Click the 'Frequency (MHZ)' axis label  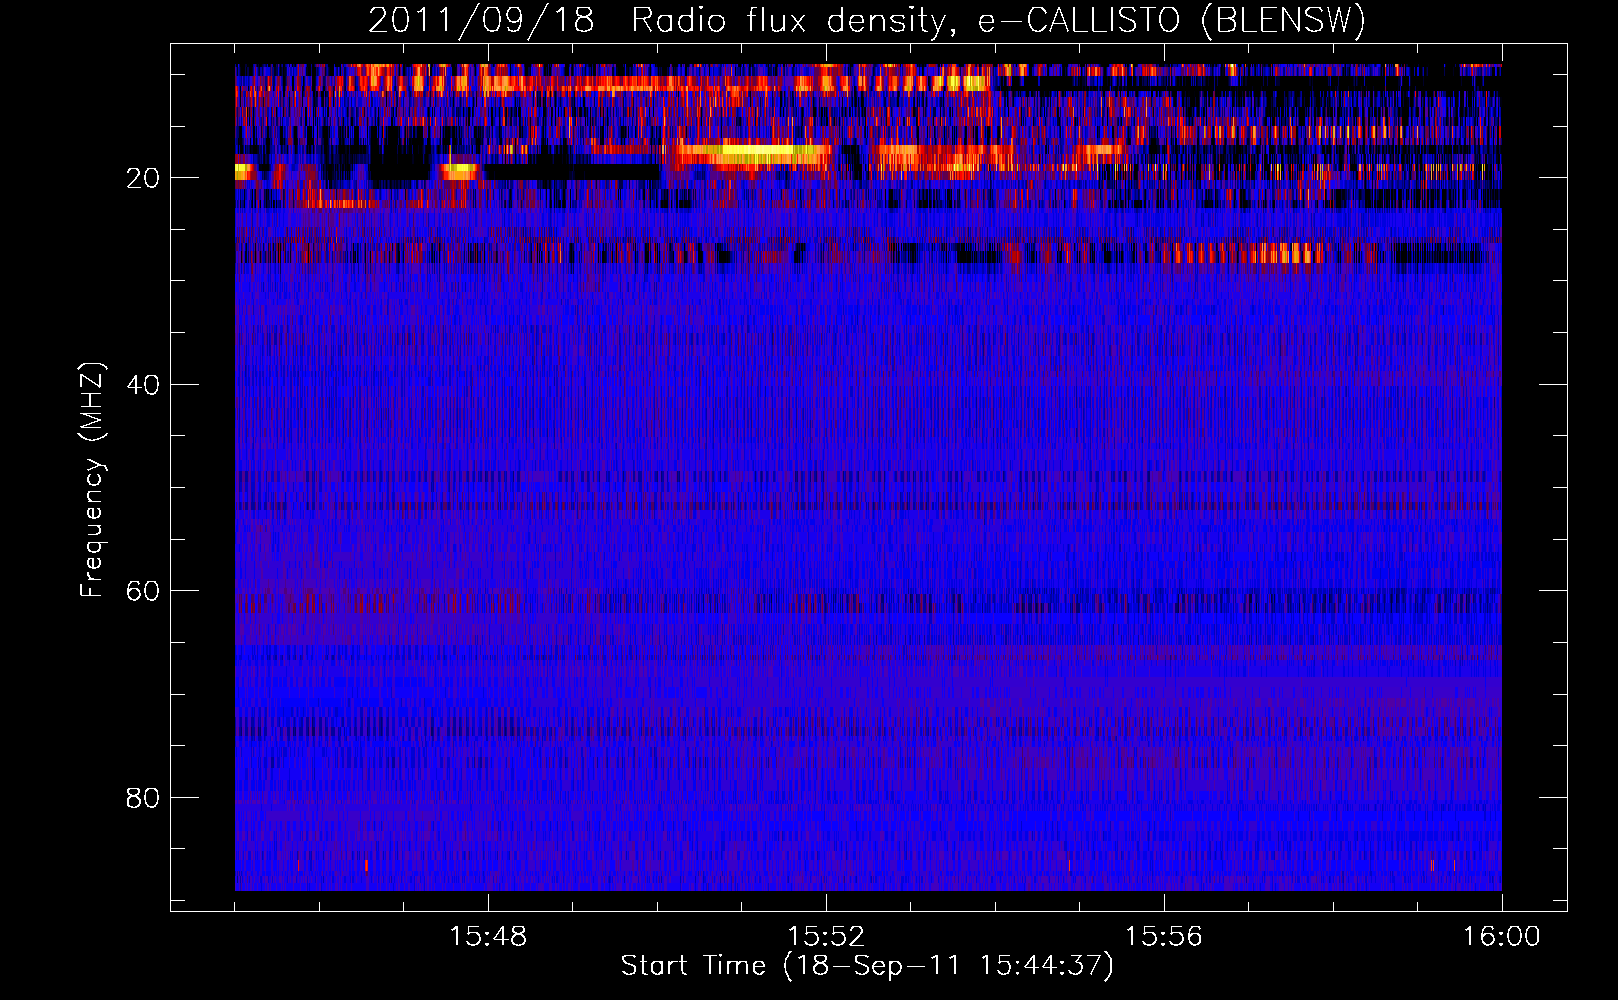[x=91, y=480]
